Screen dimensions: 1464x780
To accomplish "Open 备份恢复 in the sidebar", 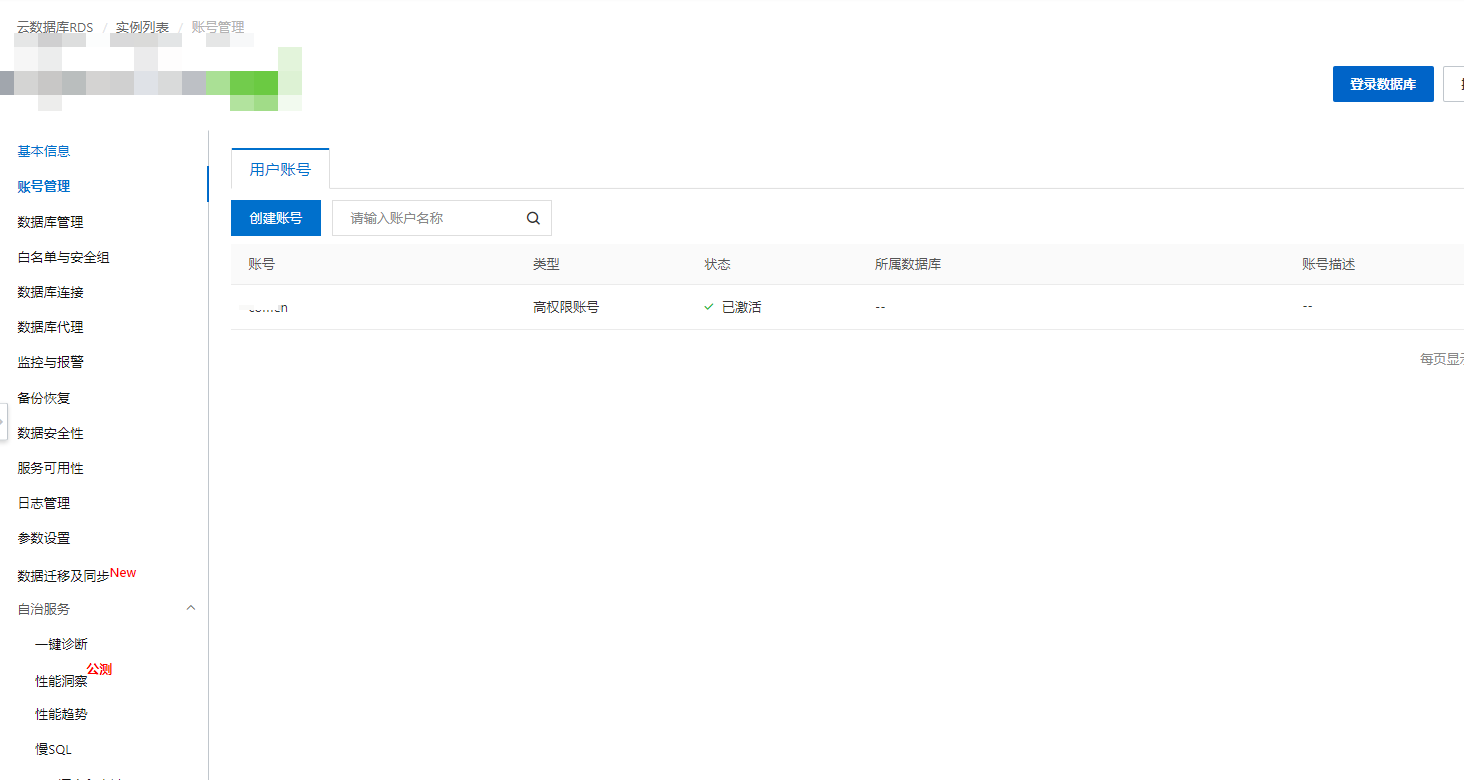I will click(44, 398).
